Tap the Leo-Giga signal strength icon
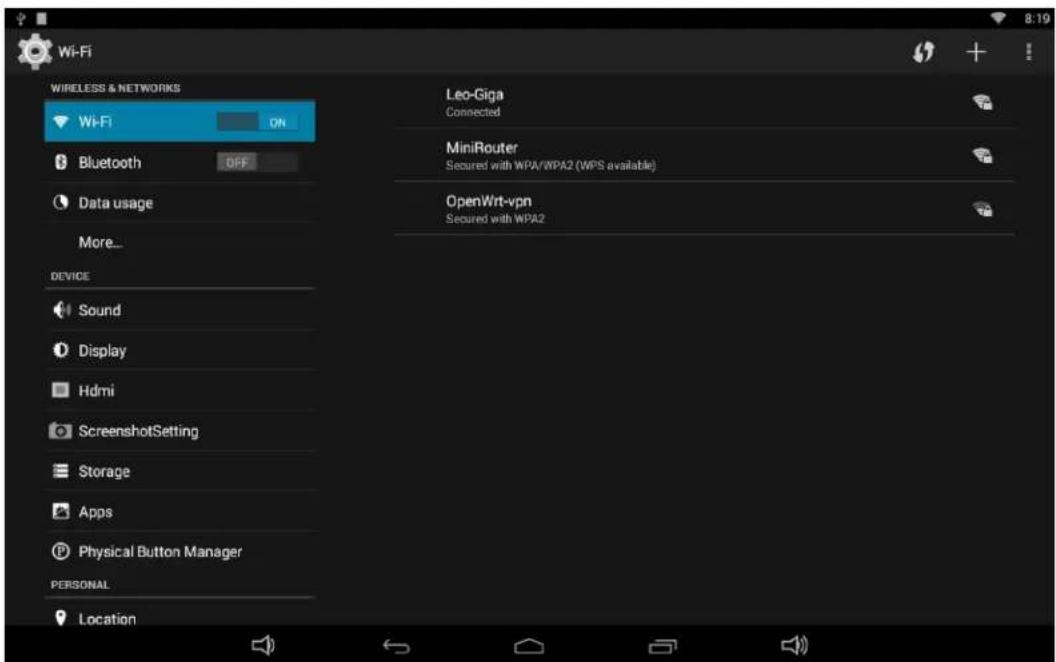 click(x=983, y=102)
